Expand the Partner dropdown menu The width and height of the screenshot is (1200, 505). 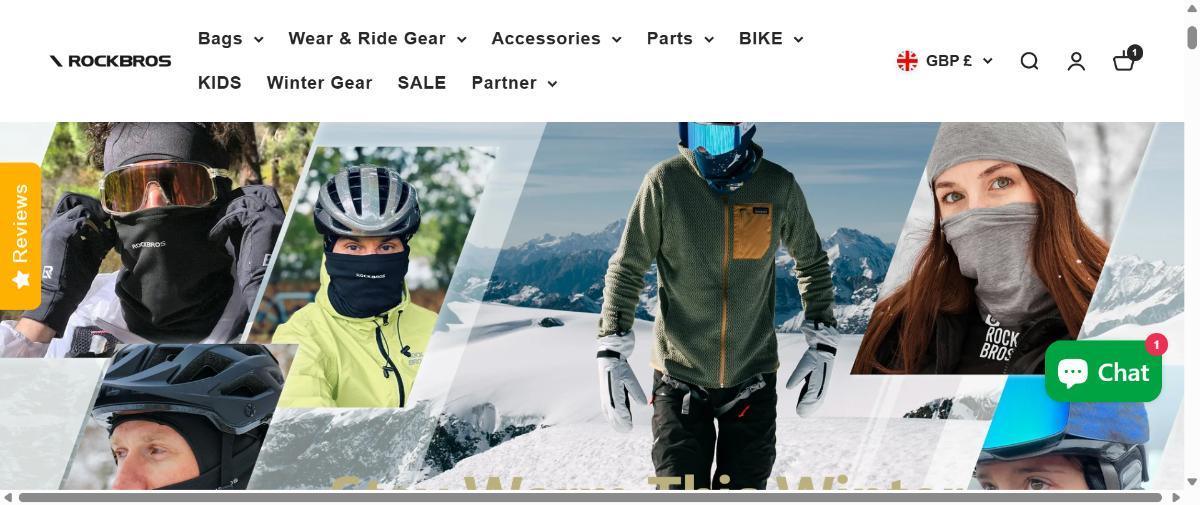[x=514, y=83]
